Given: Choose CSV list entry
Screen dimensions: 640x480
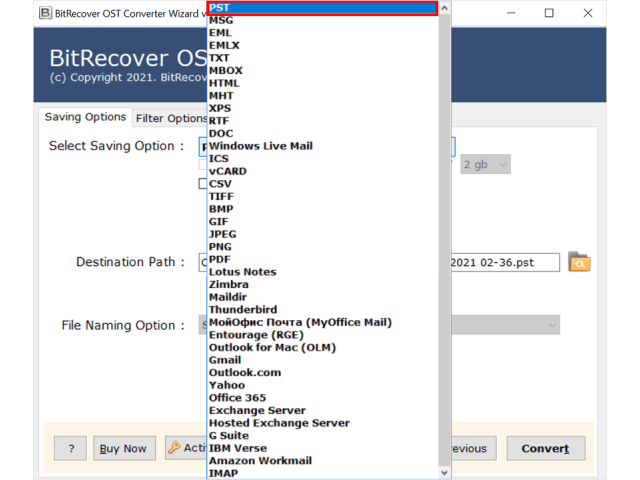Looking at the screenshot, I should pos(322,184).
